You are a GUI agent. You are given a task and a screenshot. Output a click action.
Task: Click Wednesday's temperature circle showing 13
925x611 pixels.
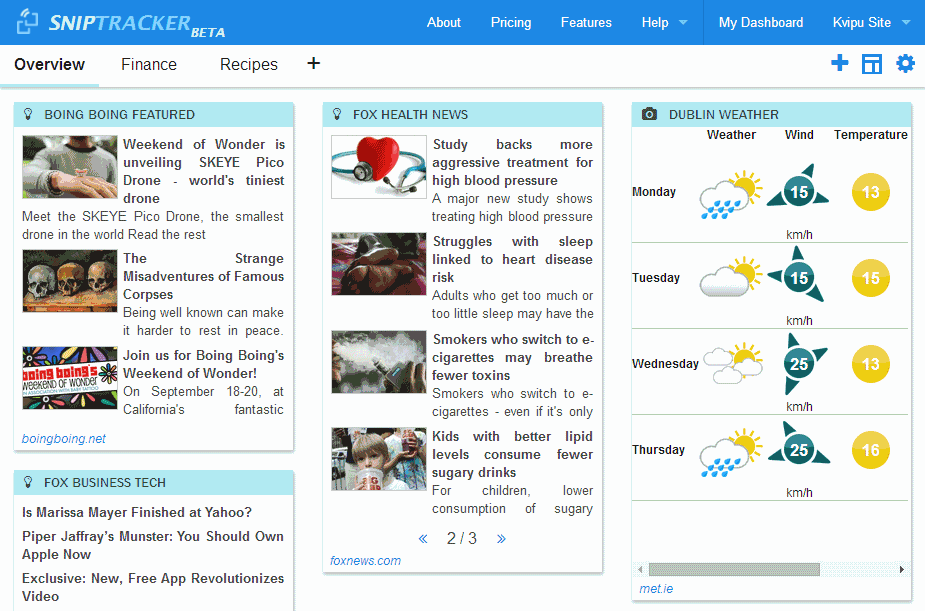[871, 364]
